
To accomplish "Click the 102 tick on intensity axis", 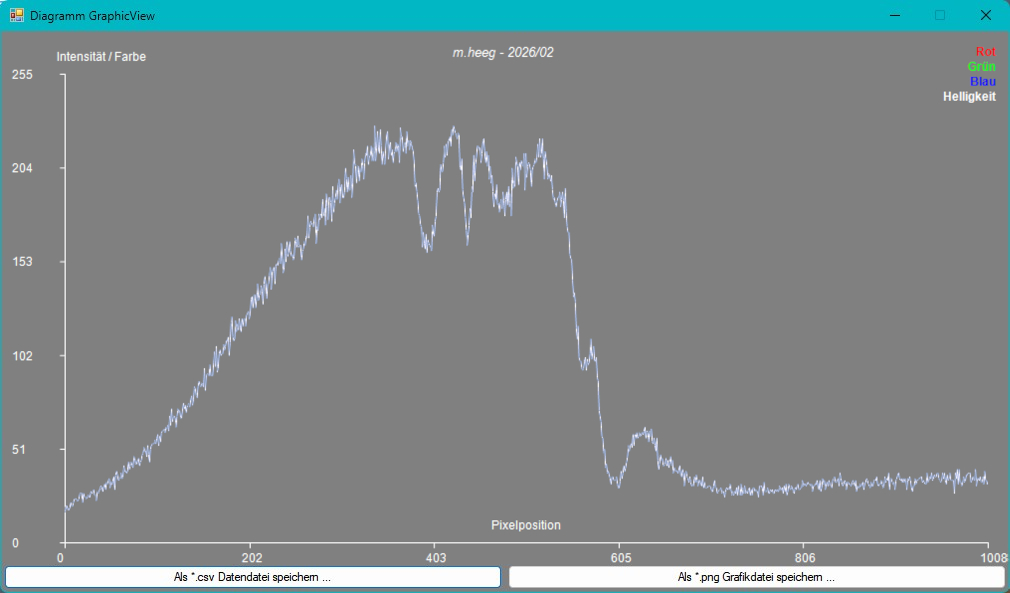I will tap(23, 355).
